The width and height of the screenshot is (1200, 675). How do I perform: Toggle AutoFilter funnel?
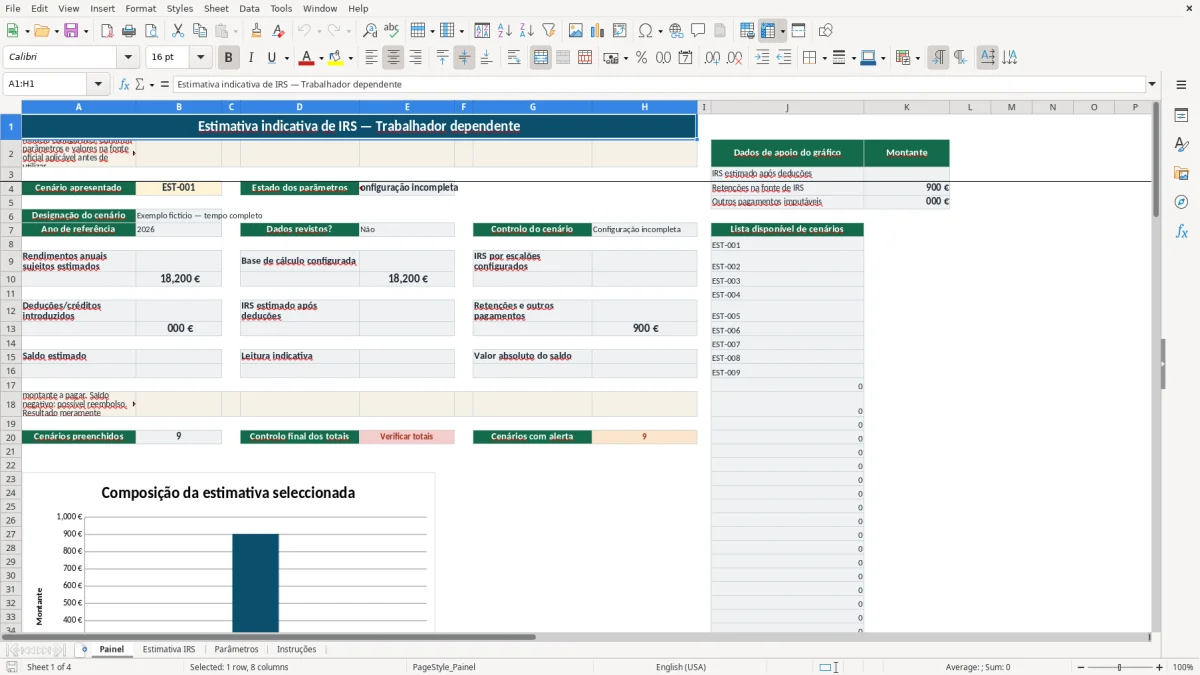click(x=548, y=31)
